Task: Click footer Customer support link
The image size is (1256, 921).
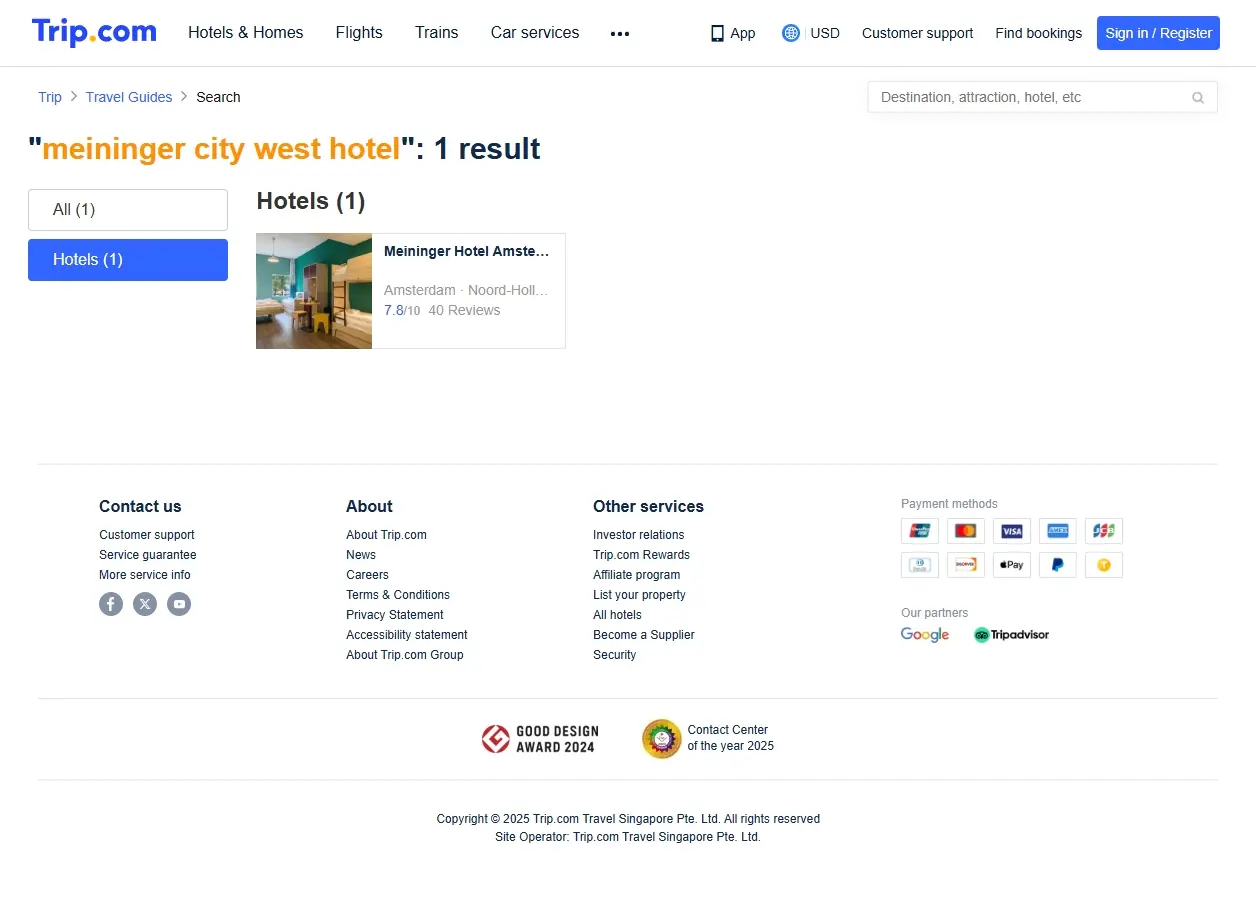Action: [x=147, y=535]
